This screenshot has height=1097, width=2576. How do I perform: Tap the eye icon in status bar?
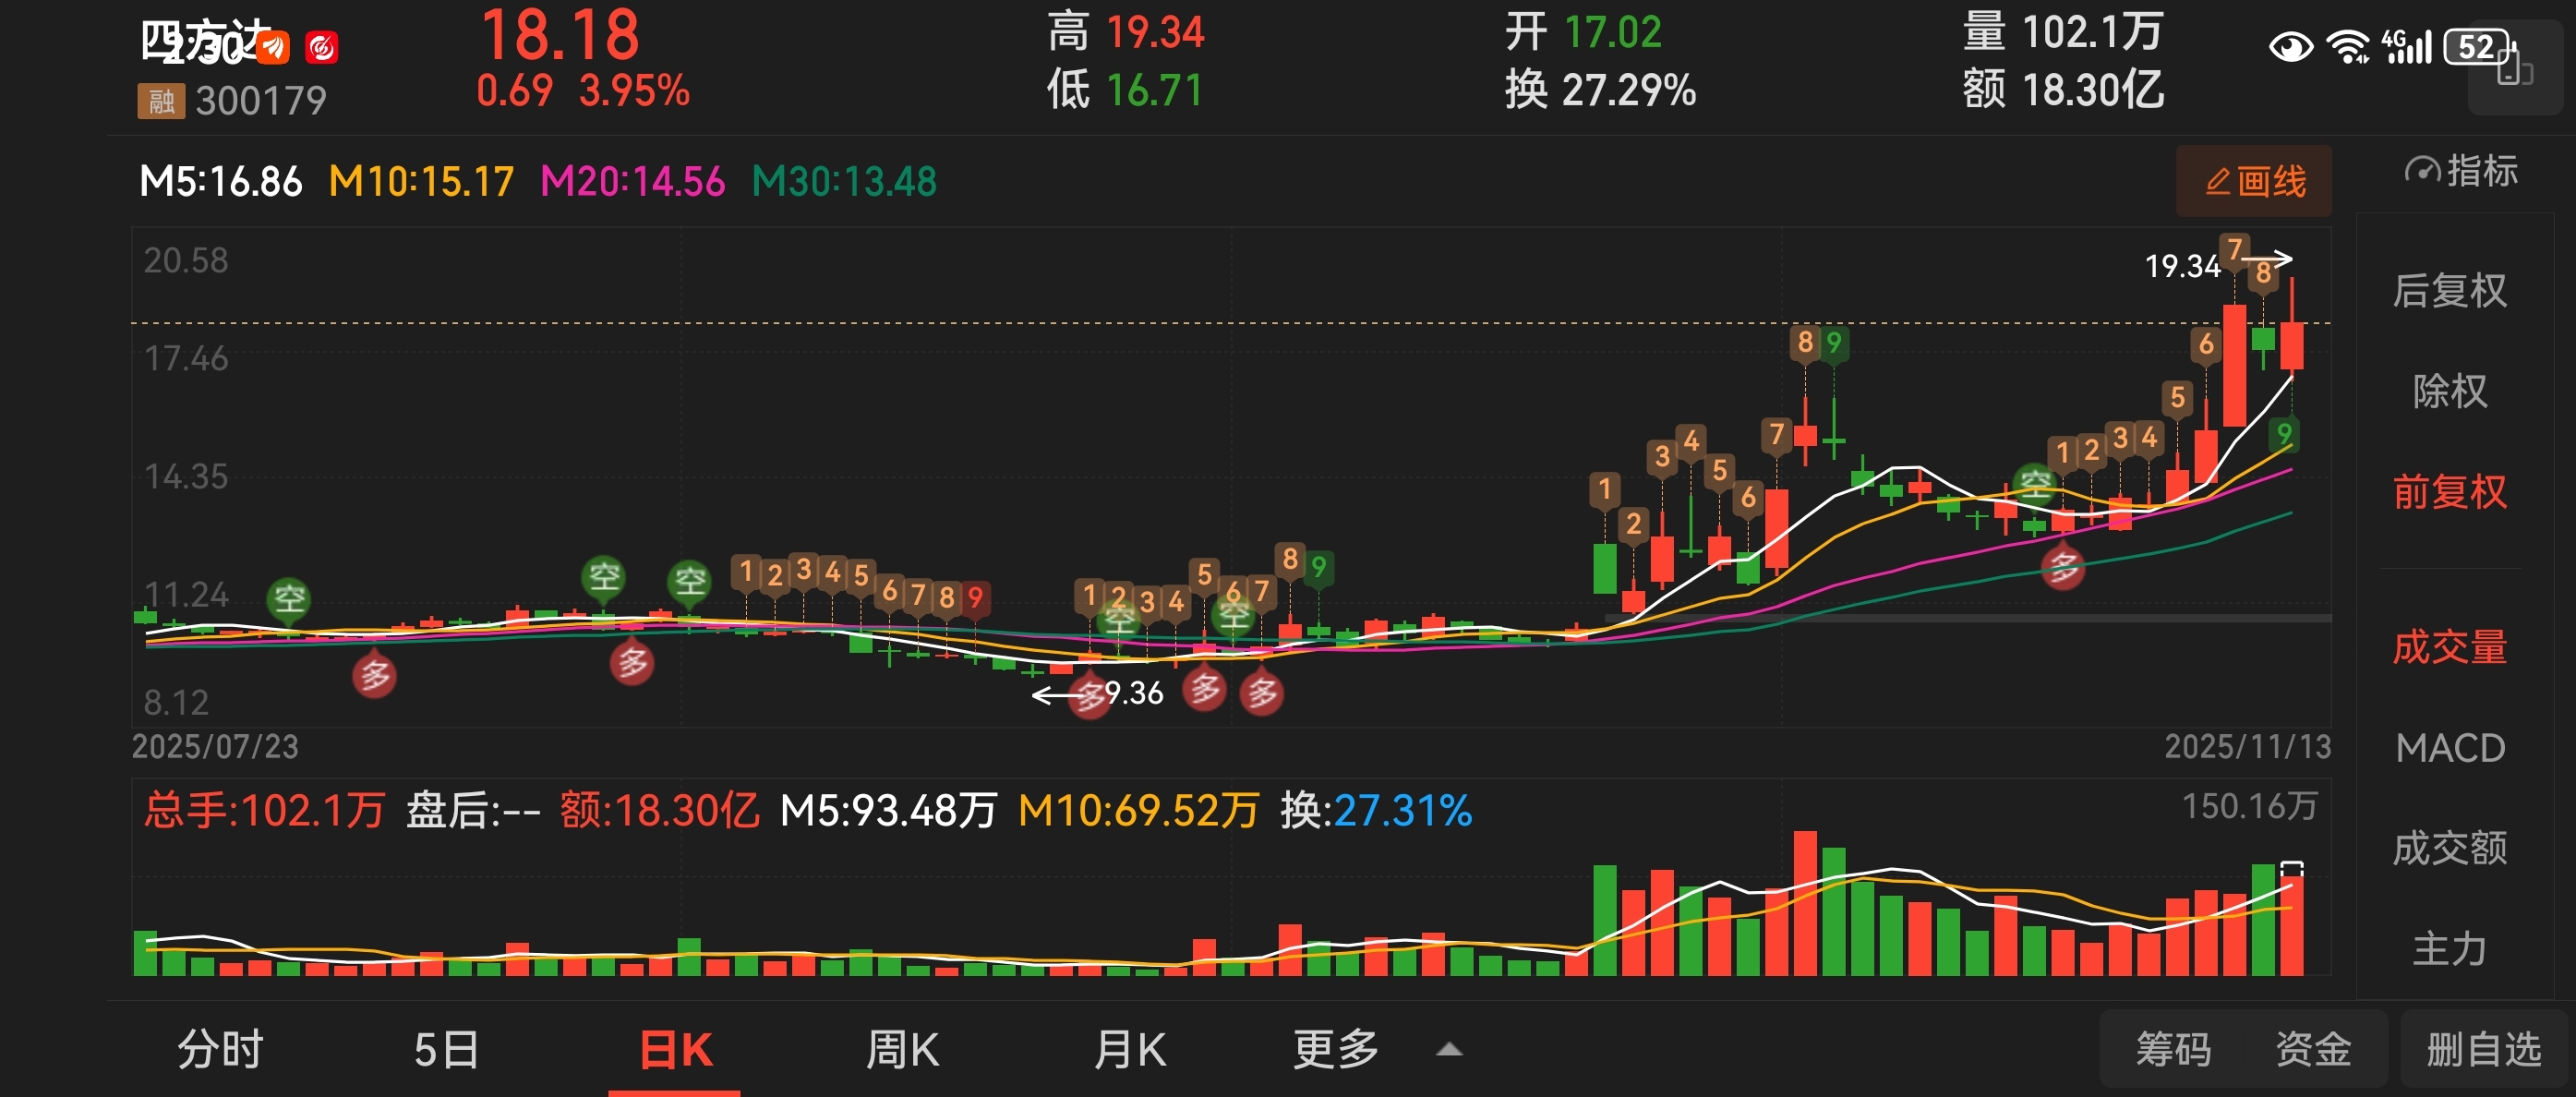tap(2290, 46)
